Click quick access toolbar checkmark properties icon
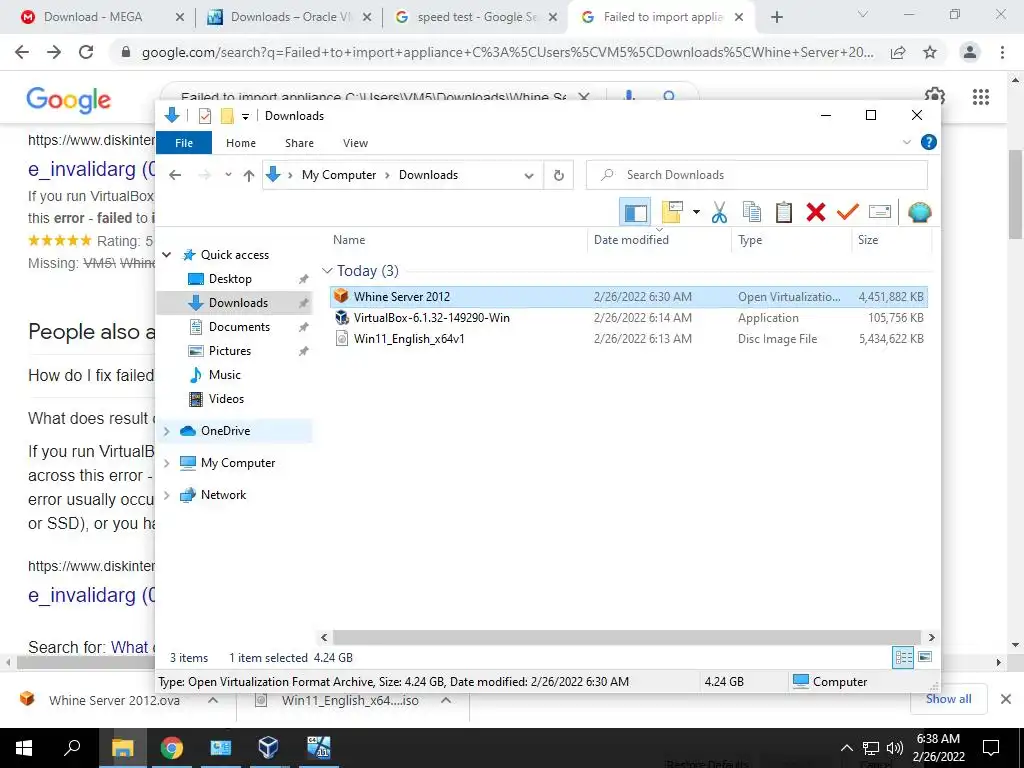1024x768 pixels. 205,116
